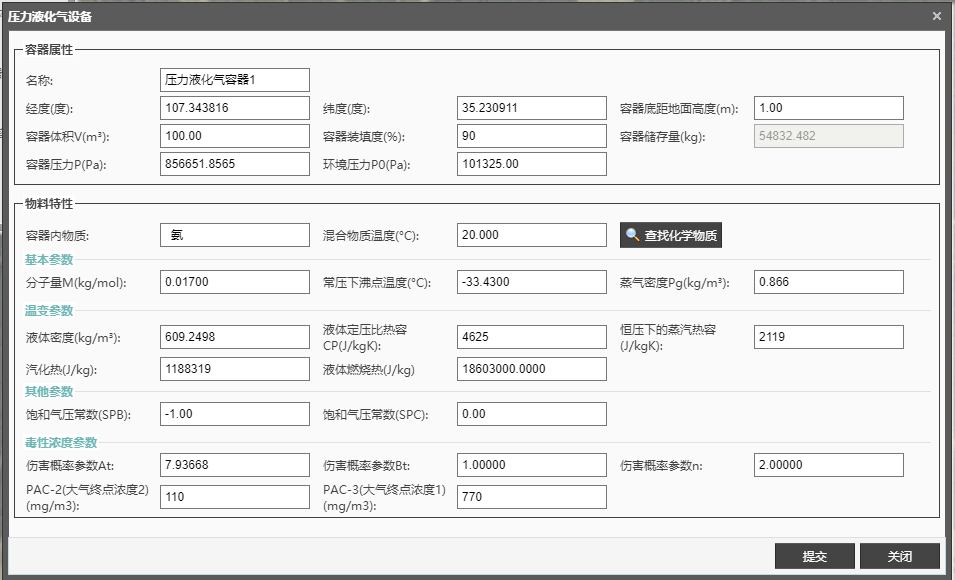Focus the 纬度 latitude input field
955x580 pixels.
[532, 108]
